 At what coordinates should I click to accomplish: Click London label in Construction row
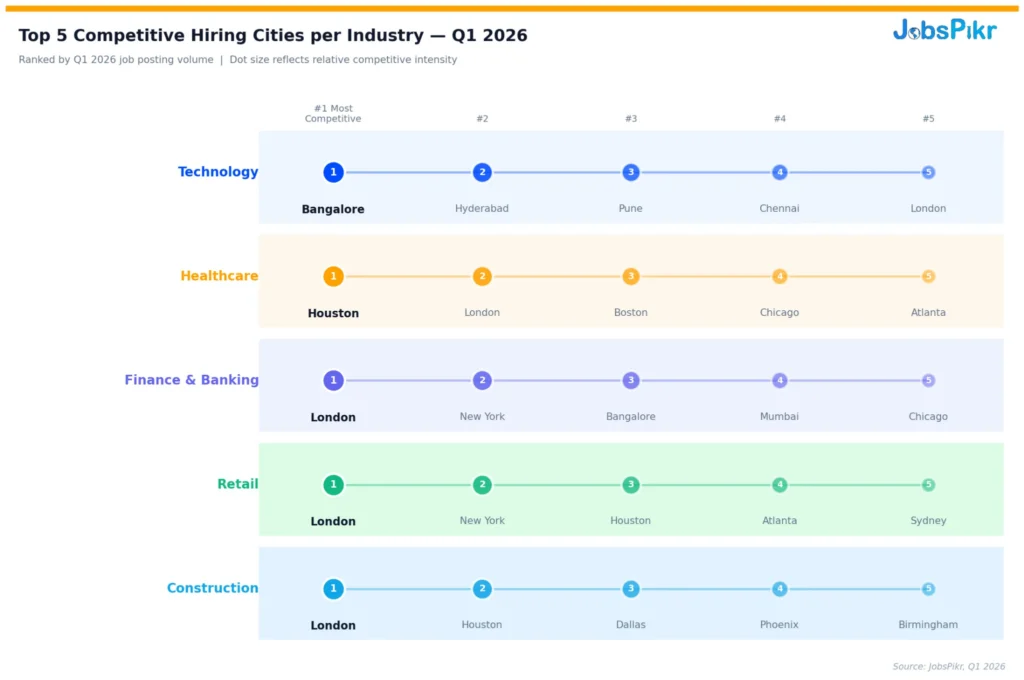[x=333, y=625]
